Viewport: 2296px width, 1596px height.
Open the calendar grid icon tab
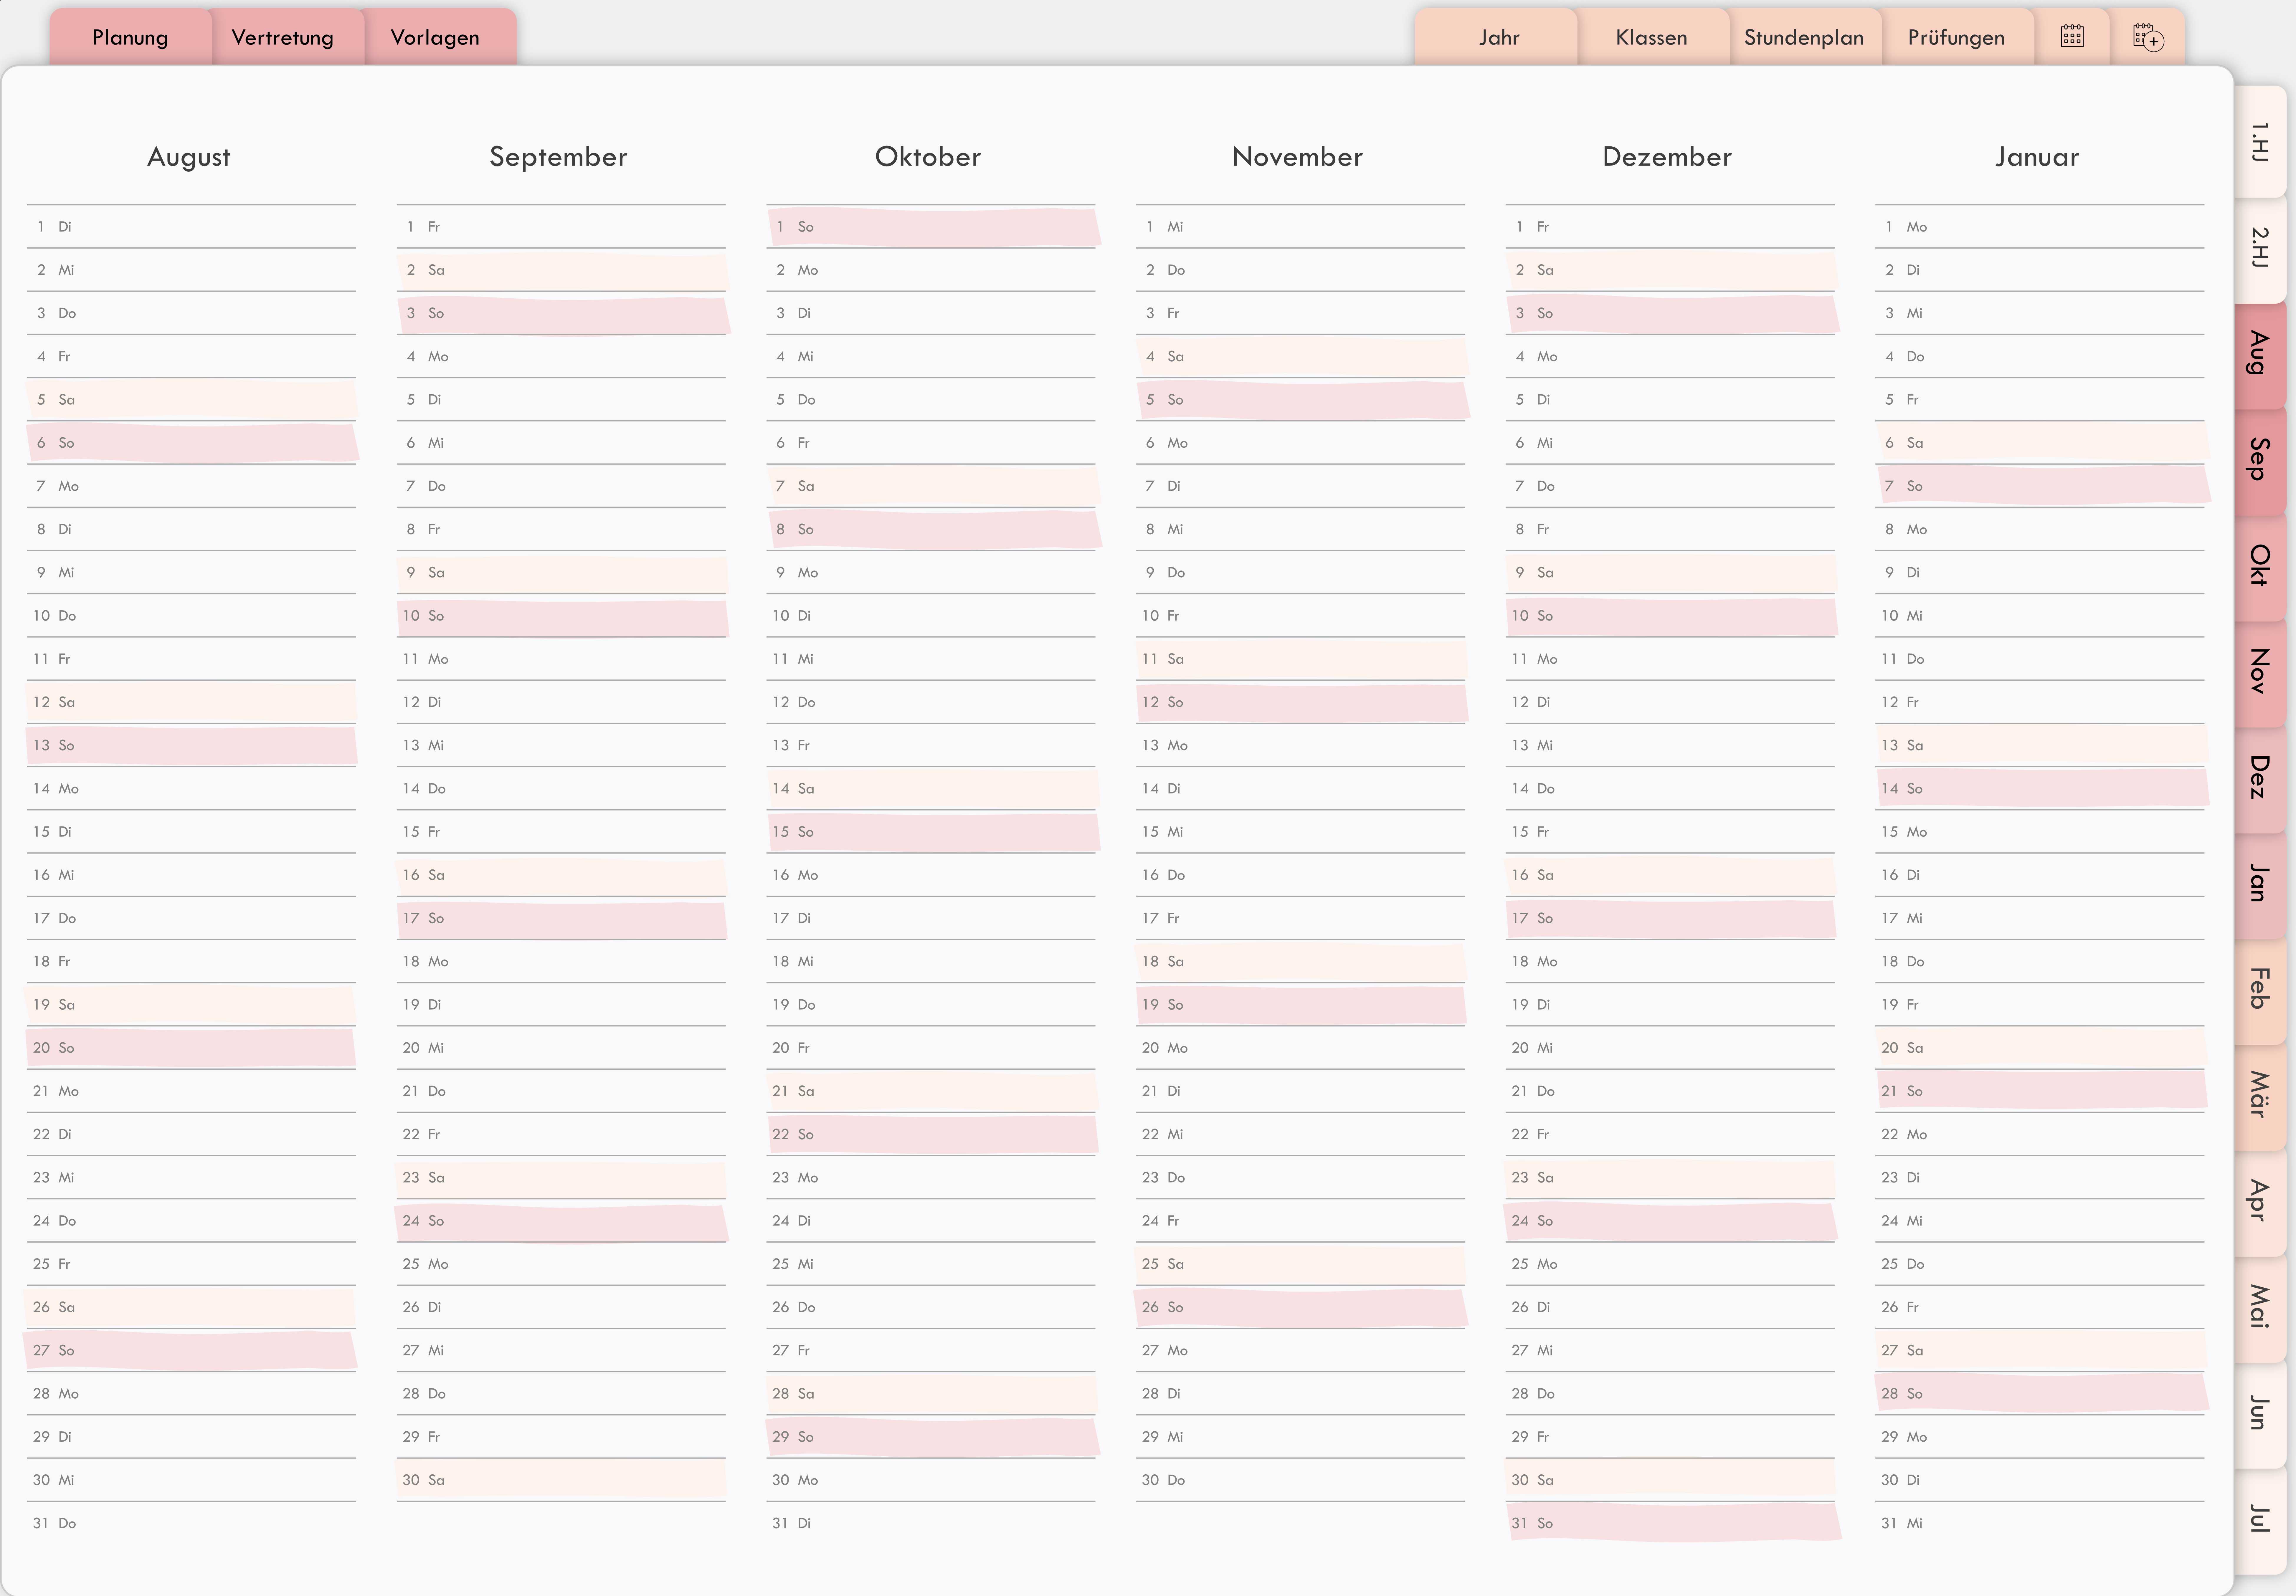2072,37
